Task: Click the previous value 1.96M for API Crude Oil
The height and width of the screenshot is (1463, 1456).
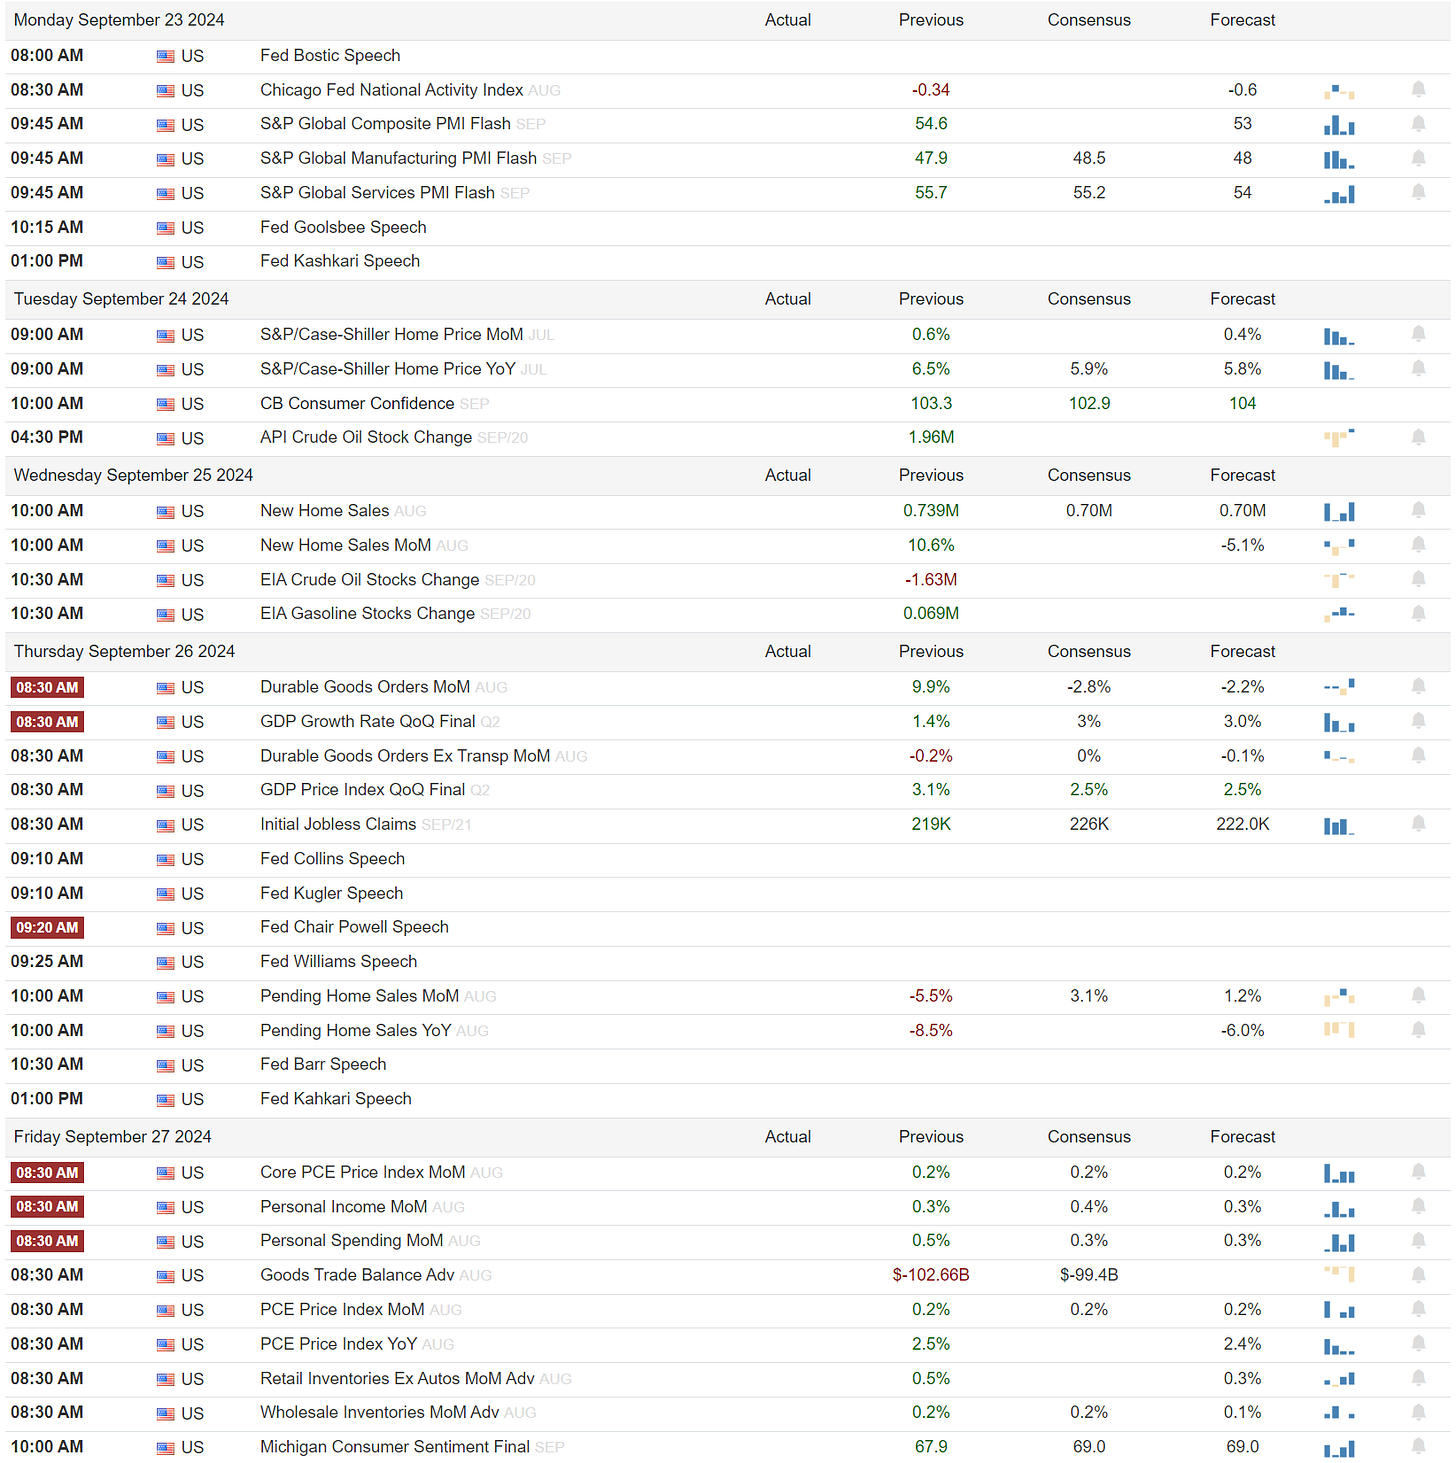Action: (931, 437)
